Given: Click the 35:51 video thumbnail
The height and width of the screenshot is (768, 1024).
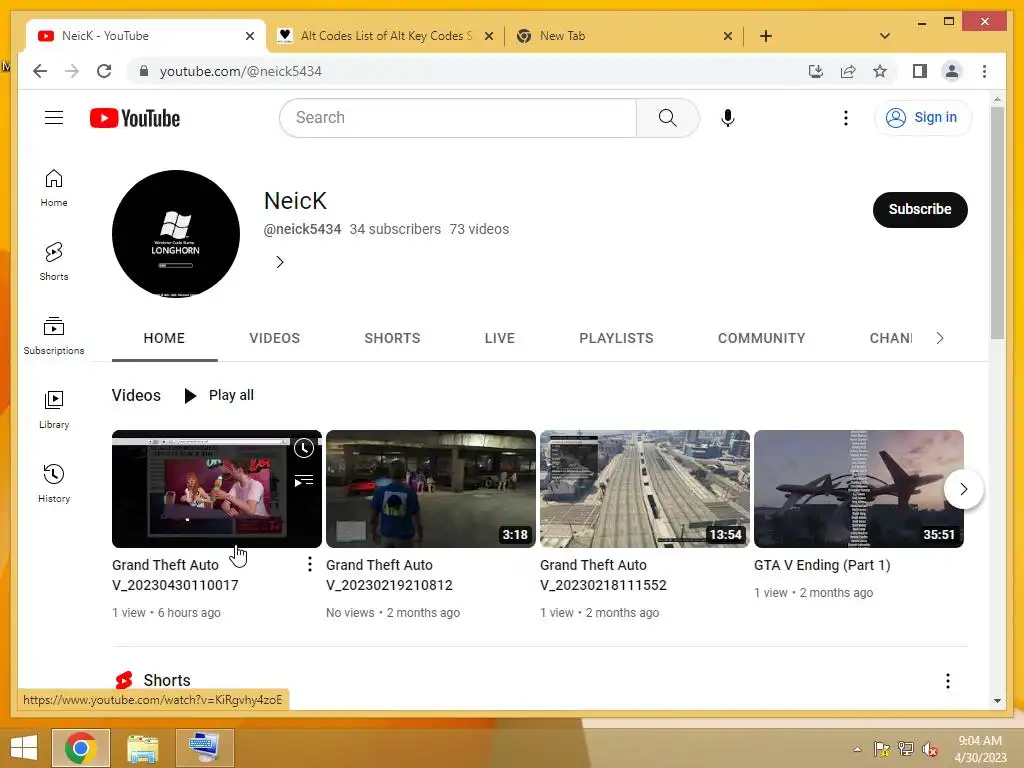Looking at the screenshot, I should tap(859, 488).
